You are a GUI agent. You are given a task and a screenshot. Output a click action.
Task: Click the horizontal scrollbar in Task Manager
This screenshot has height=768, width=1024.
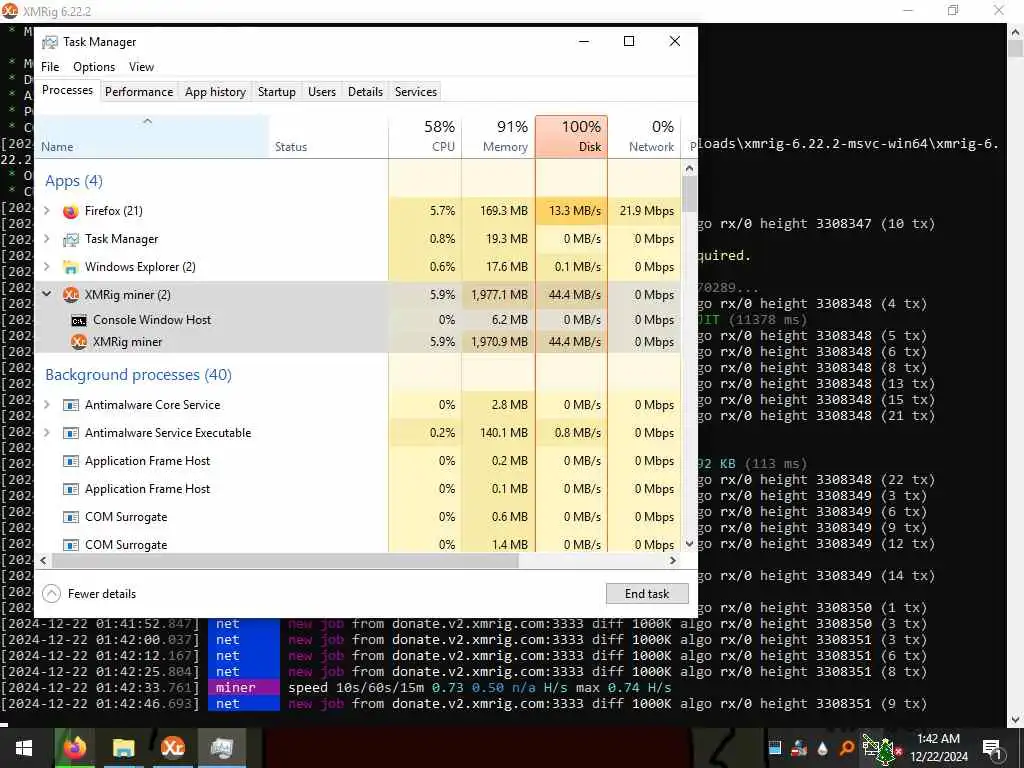point(285,561)
